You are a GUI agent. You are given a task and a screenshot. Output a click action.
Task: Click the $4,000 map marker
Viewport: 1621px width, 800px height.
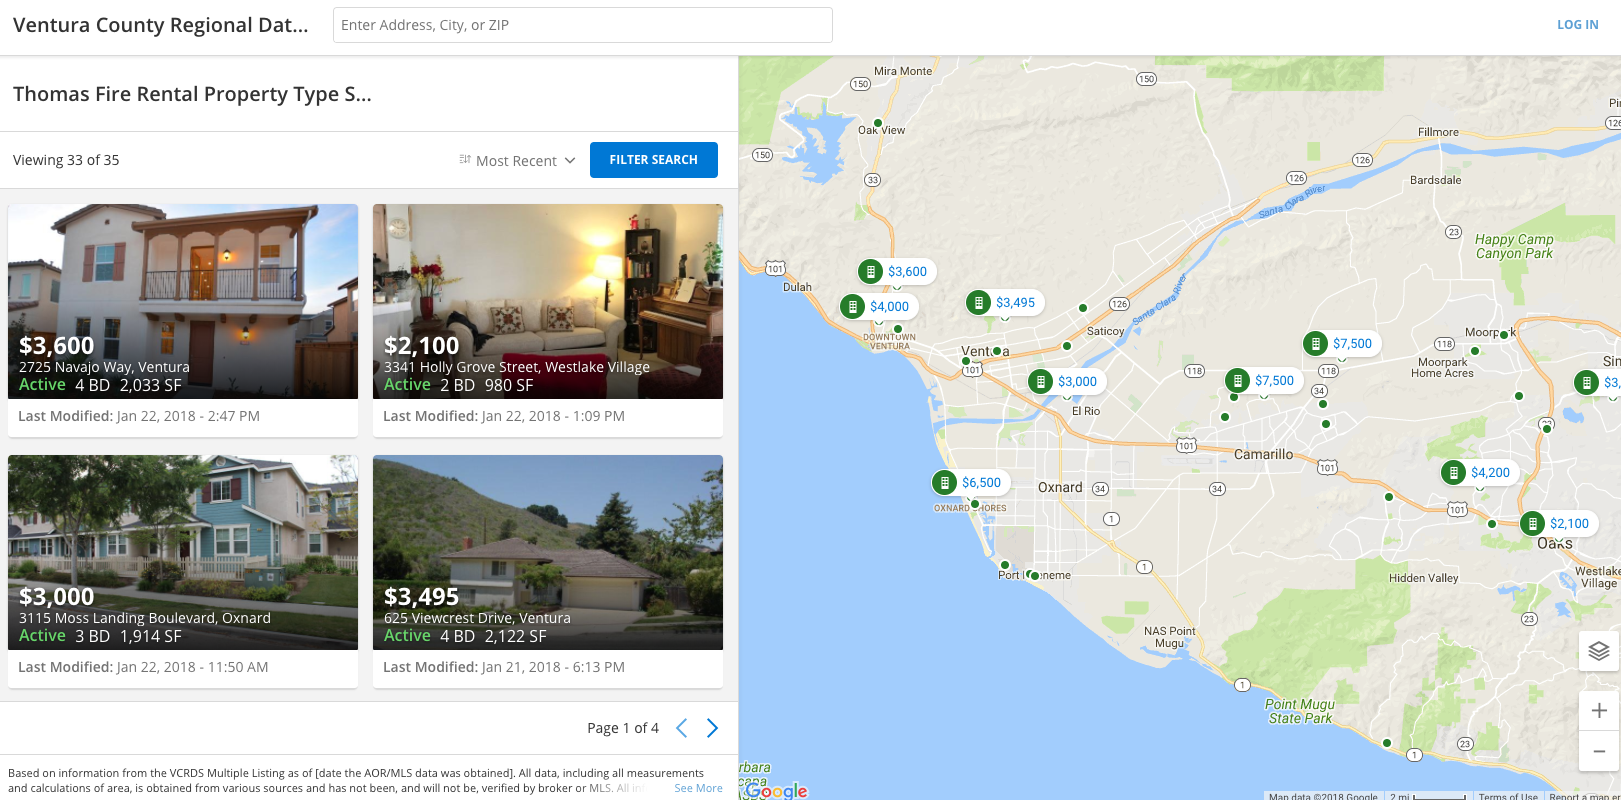point(877,307)
